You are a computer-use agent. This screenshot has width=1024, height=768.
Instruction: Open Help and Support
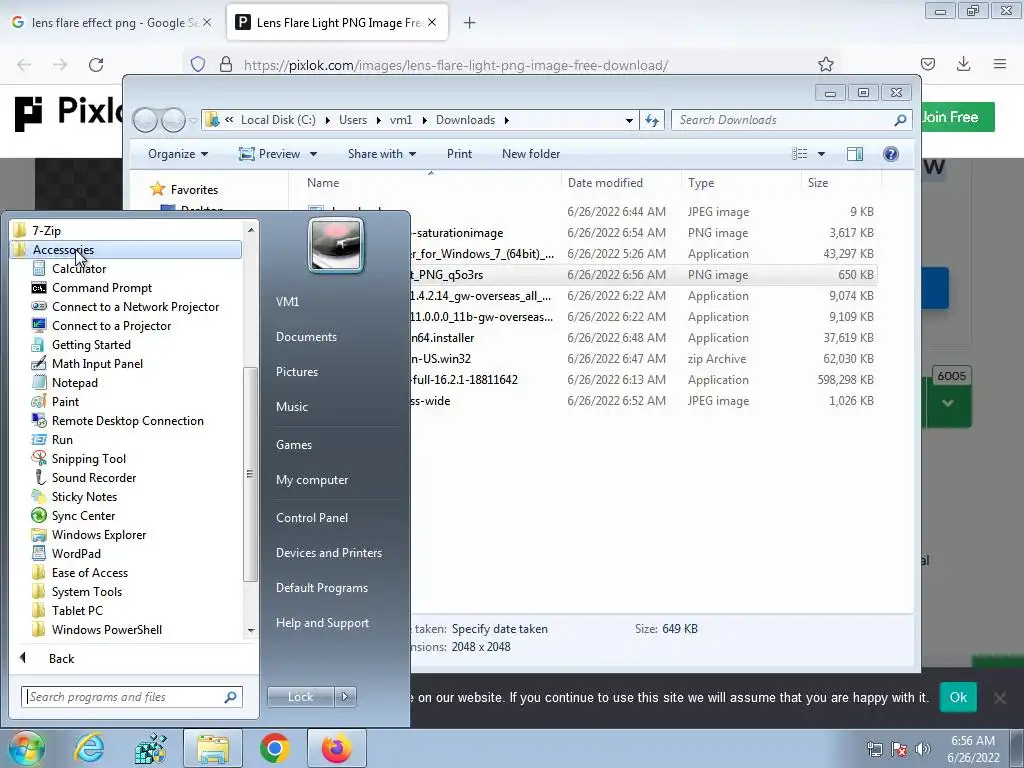[322, 623]
